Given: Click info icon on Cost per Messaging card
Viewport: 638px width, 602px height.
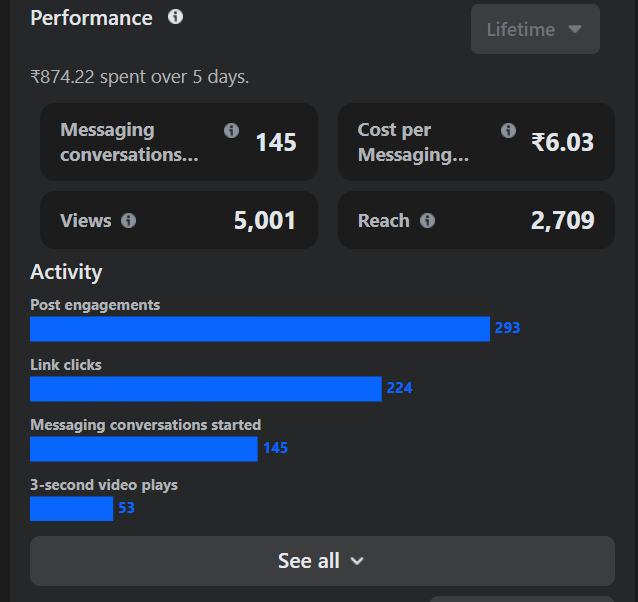Looking at the screenshot, I should click(508, 130).
